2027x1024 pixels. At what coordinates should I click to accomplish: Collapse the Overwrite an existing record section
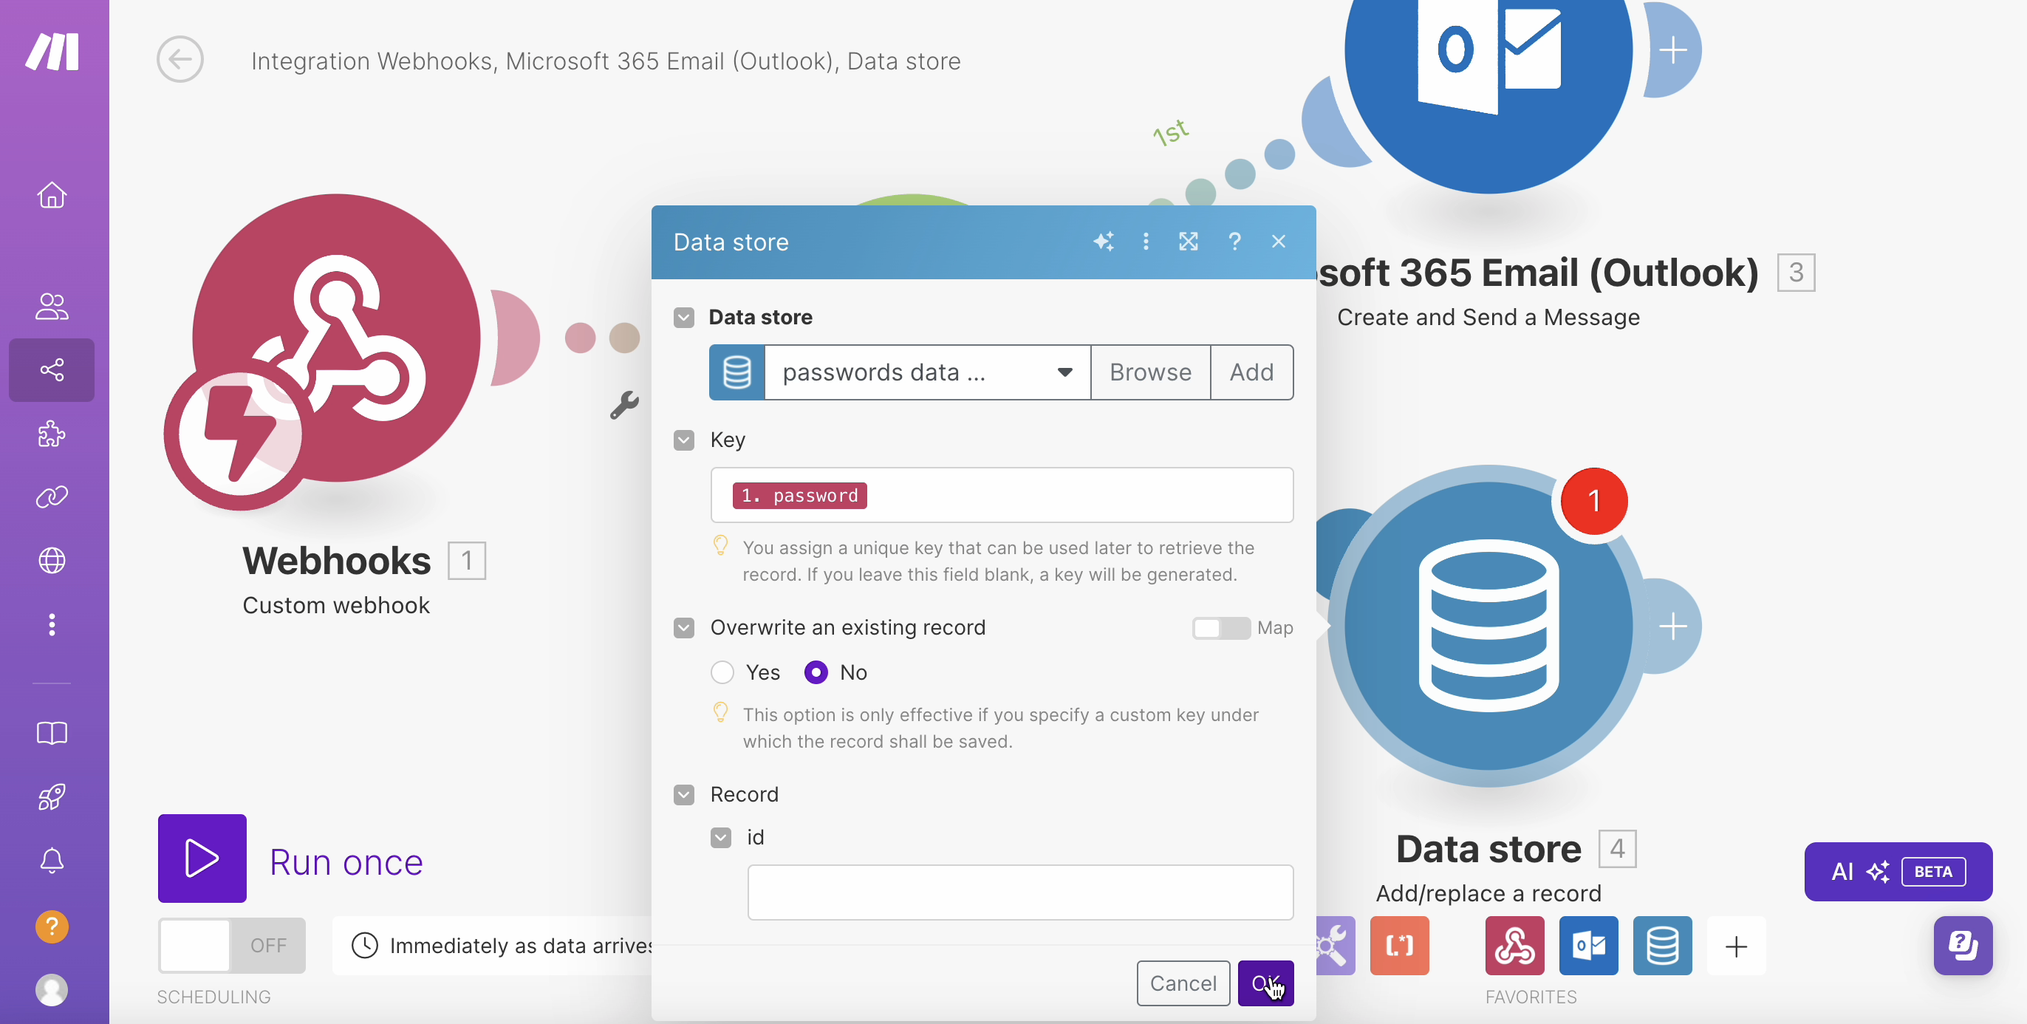pyautogui.click(x=684, y=628)
